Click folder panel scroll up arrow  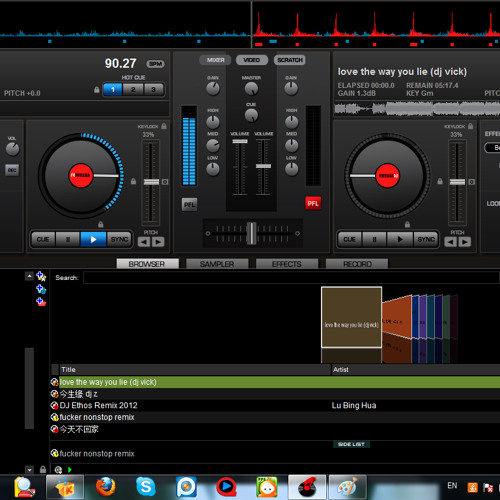coord(29,276)
